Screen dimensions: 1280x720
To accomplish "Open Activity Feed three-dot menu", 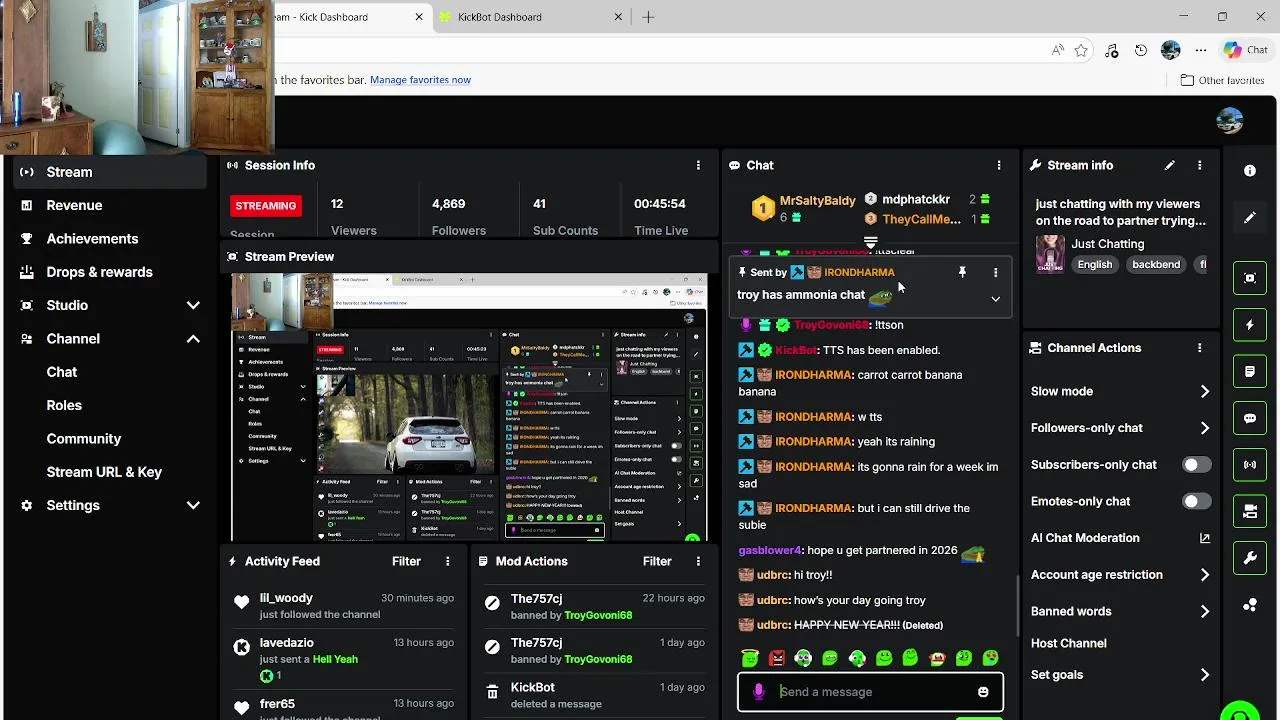I will (x=447, y=561).
